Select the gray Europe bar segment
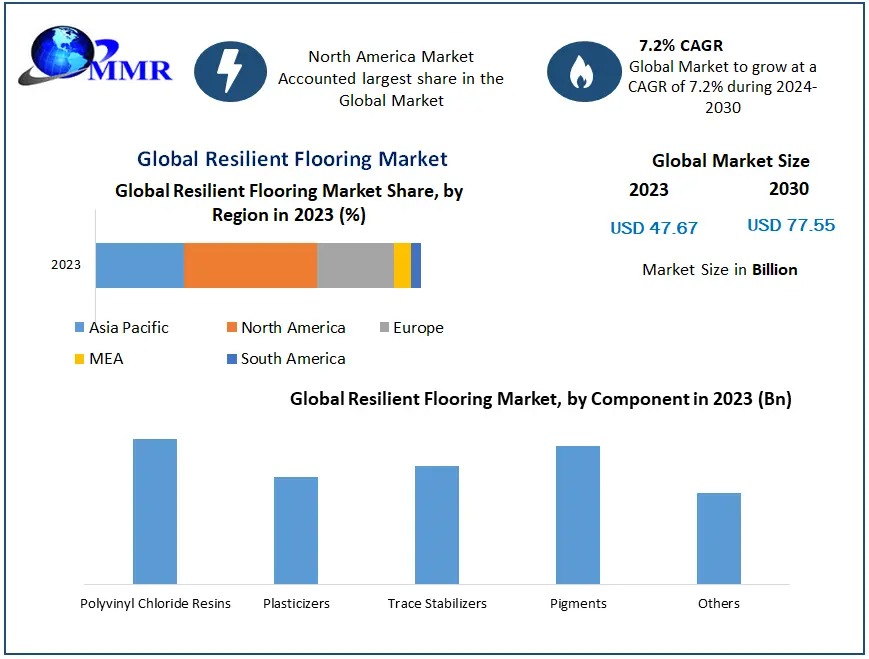869x659 pixels. point(355,265)
